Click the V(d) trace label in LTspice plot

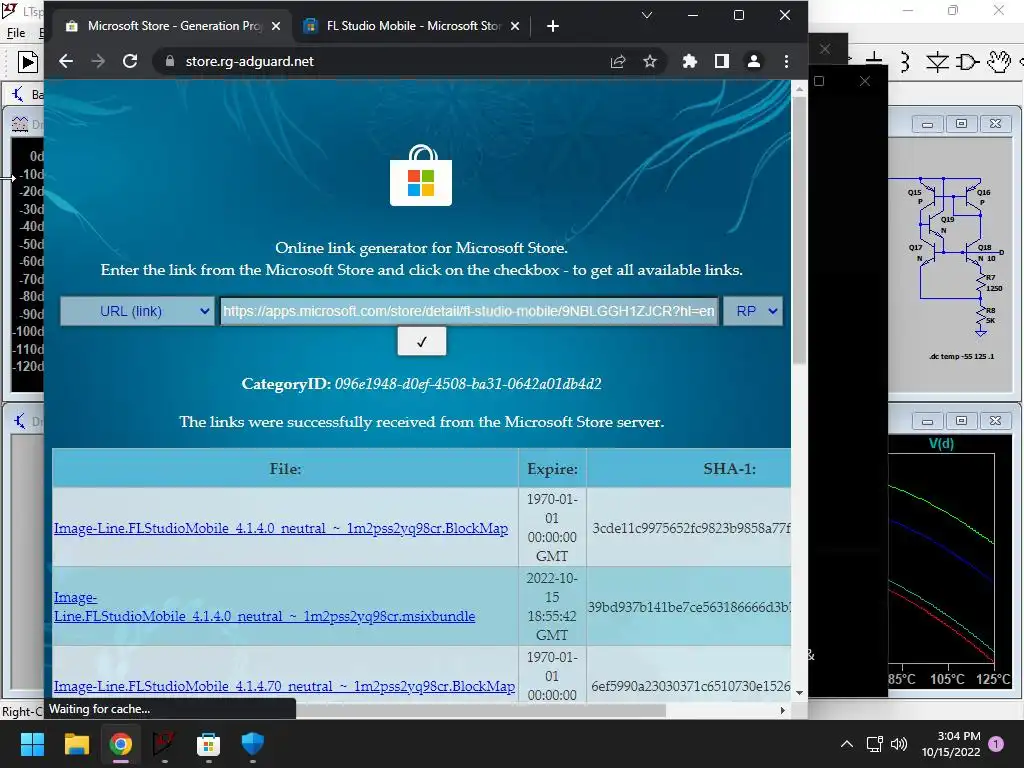941,443
